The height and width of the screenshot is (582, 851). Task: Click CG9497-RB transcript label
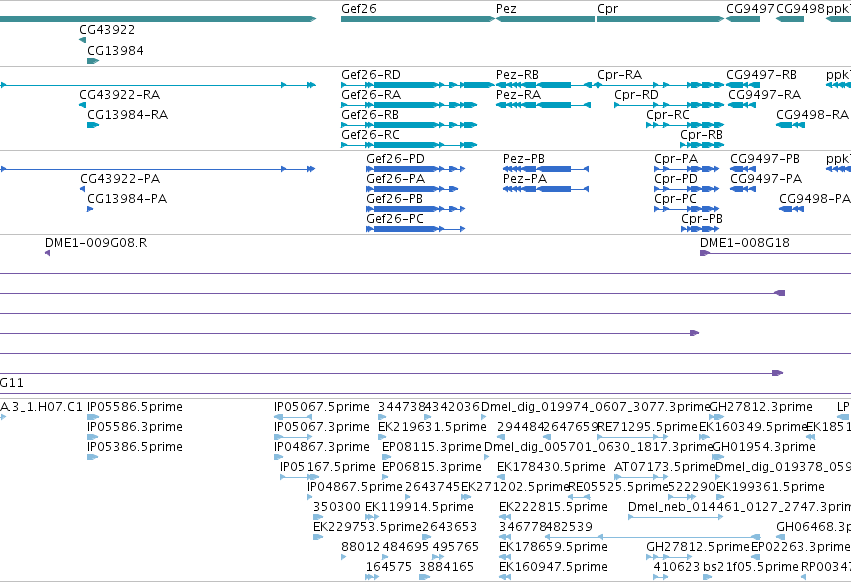[761, 75]
